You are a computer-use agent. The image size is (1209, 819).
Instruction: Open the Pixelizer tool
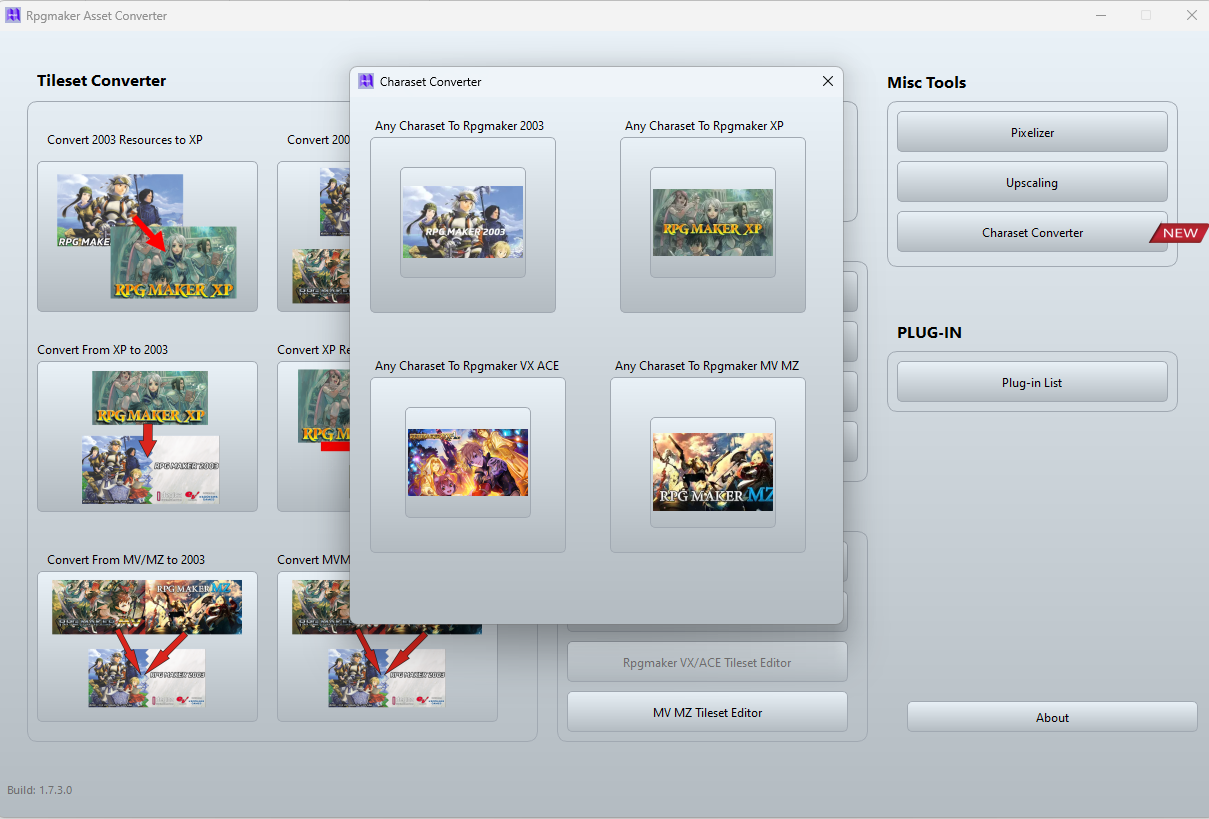point(1032,132)
